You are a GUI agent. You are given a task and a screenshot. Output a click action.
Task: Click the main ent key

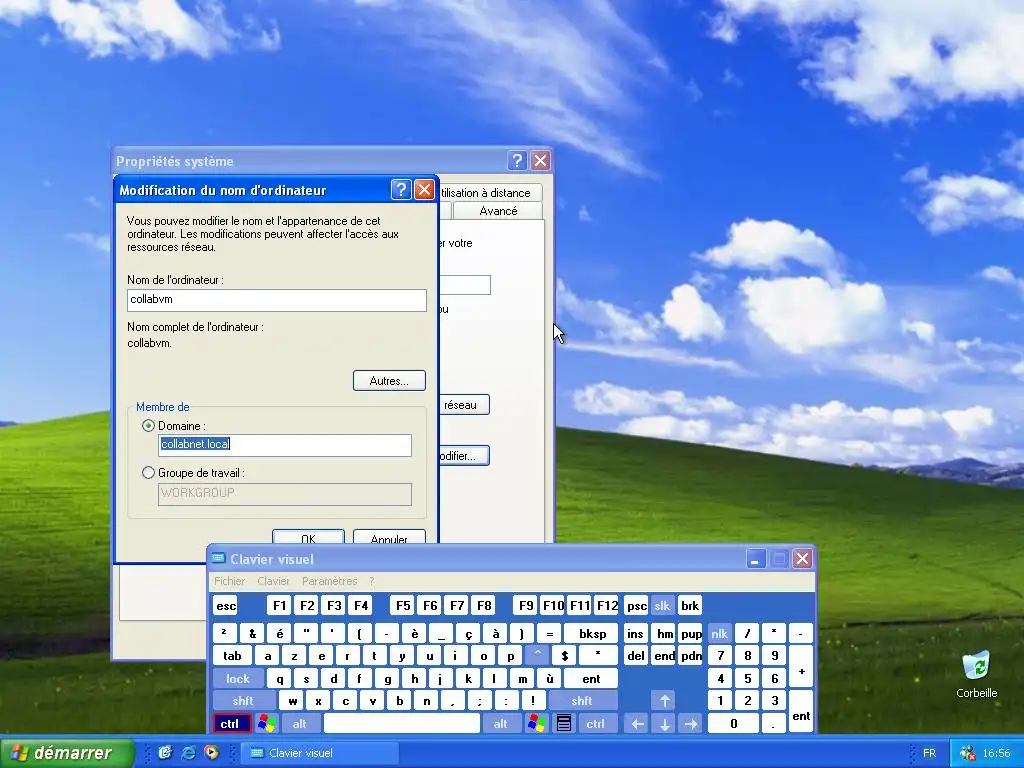coord(591,679)
